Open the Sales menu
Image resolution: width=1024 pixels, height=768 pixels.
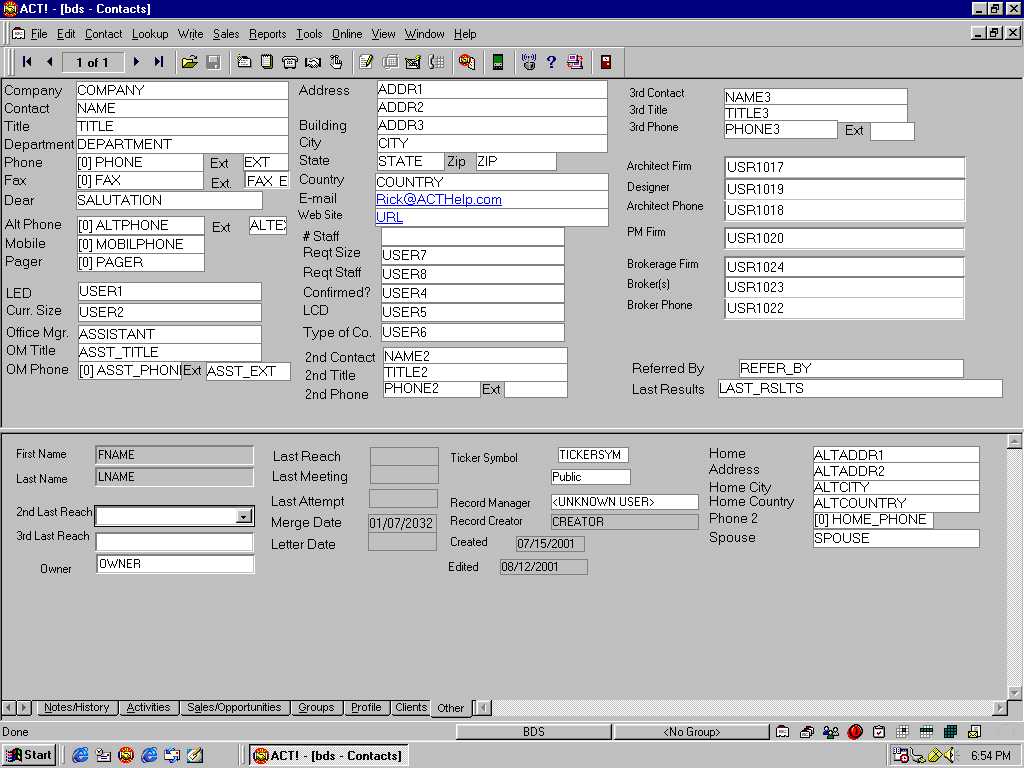pos(226,34)
